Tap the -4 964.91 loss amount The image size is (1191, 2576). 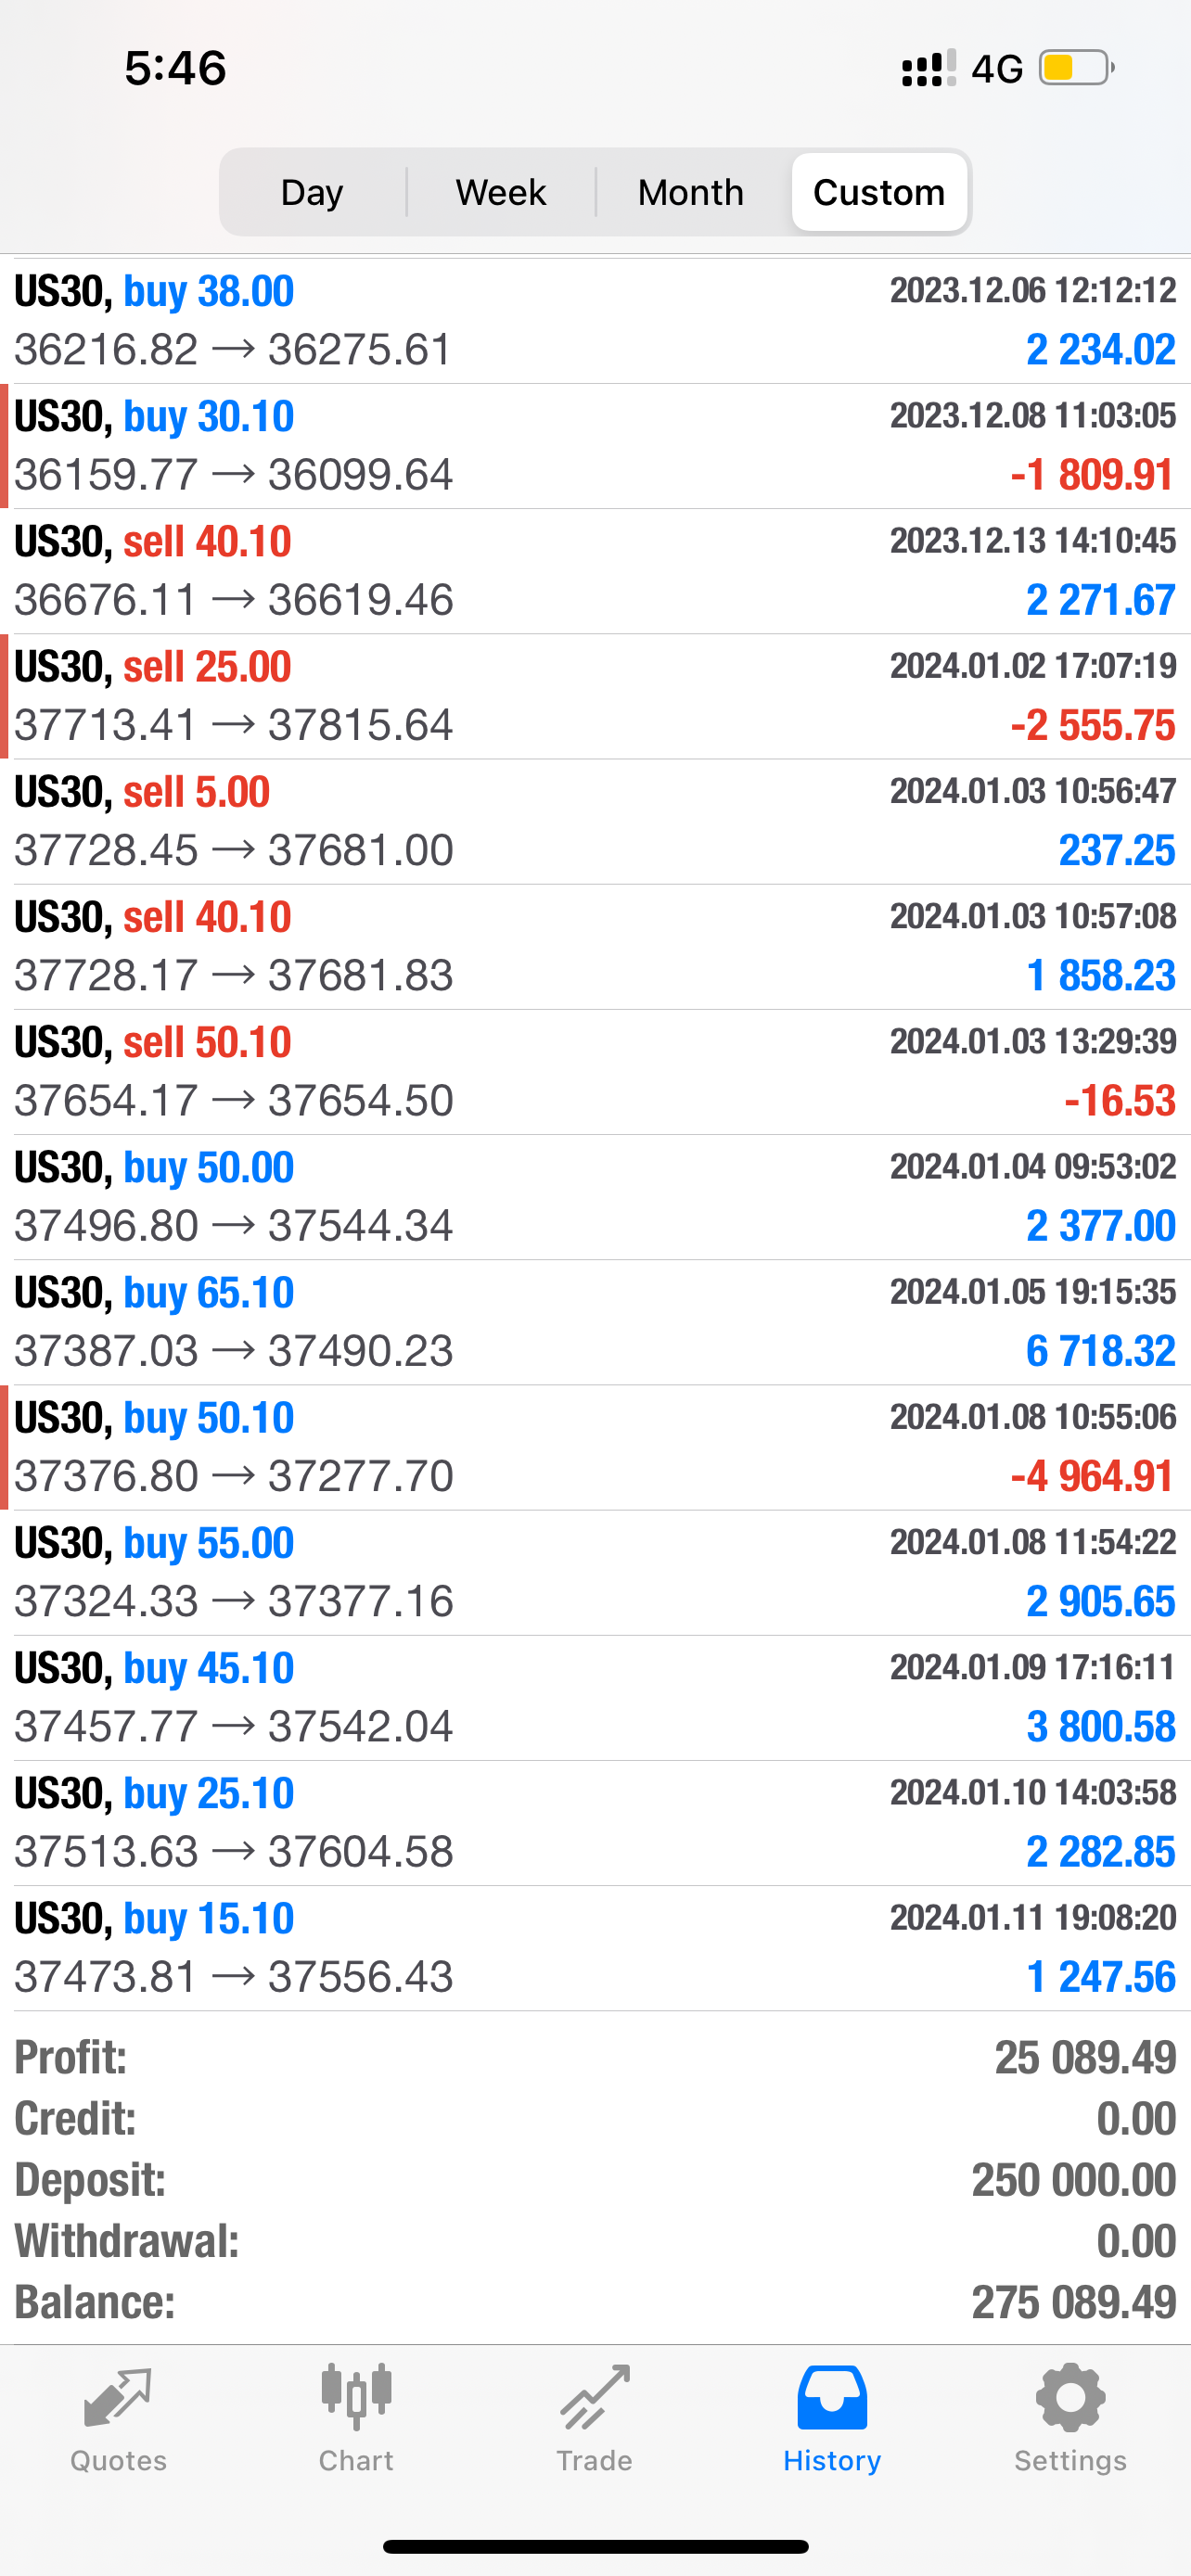(x=1092, y=1477)
